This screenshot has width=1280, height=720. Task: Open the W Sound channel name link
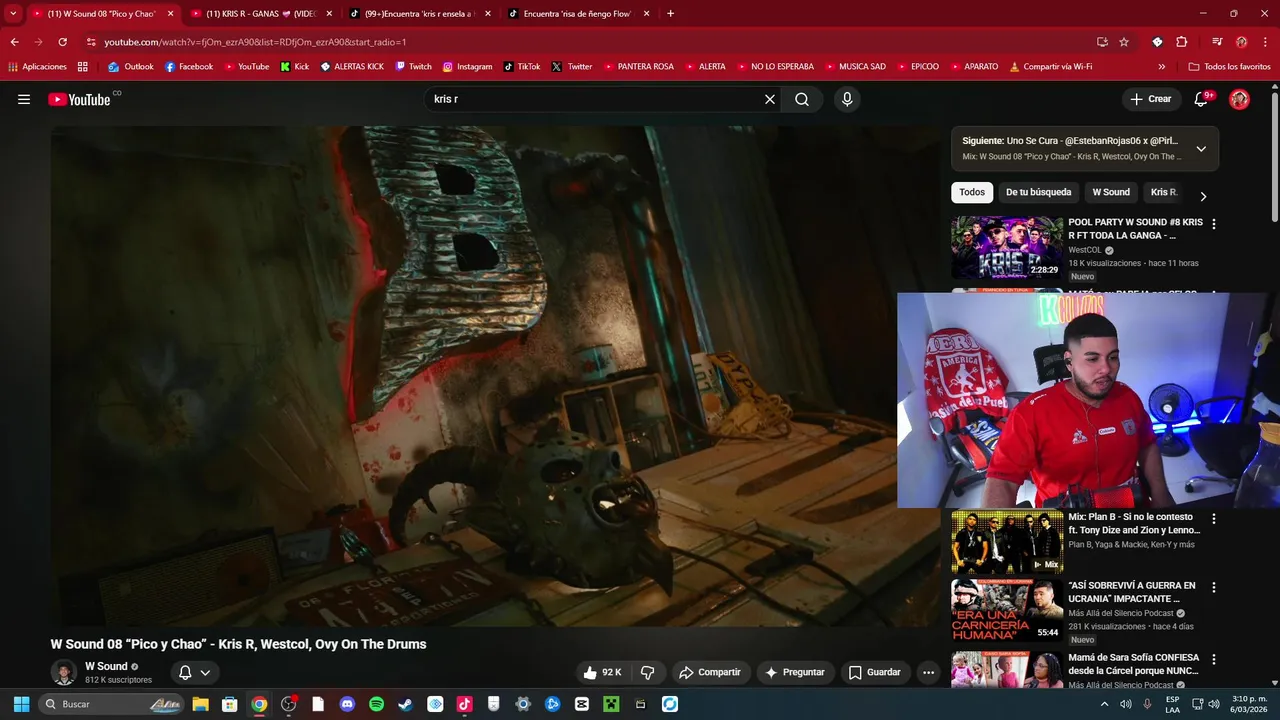click(106, 666)
